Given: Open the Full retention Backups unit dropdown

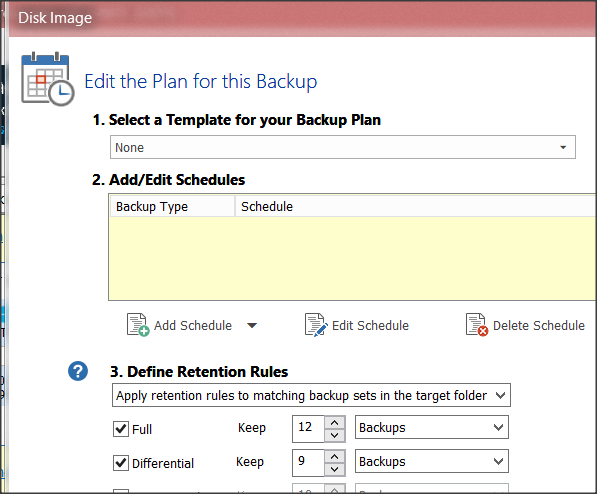Looking at the screenshot, I should (x=432, y=427).
